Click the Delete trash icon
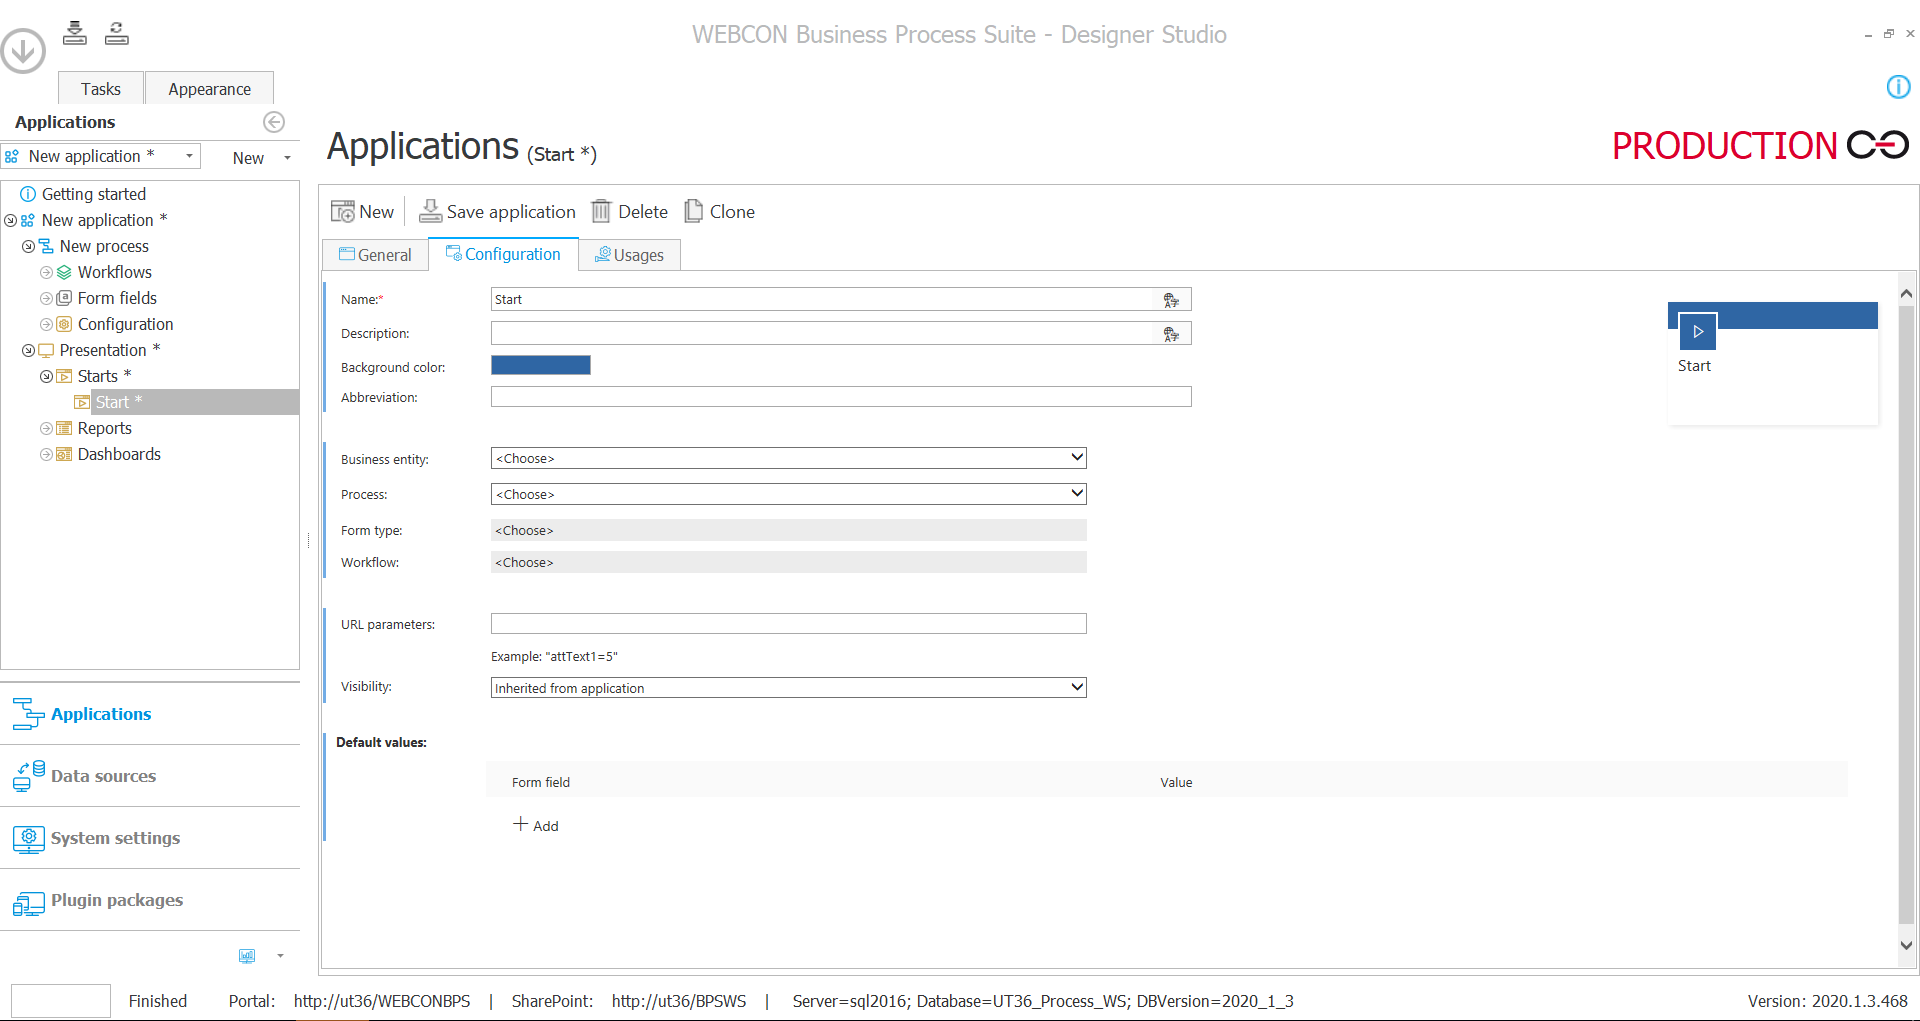The width and height of the screenshot is (1920, 1021). [x=601, y=211]
